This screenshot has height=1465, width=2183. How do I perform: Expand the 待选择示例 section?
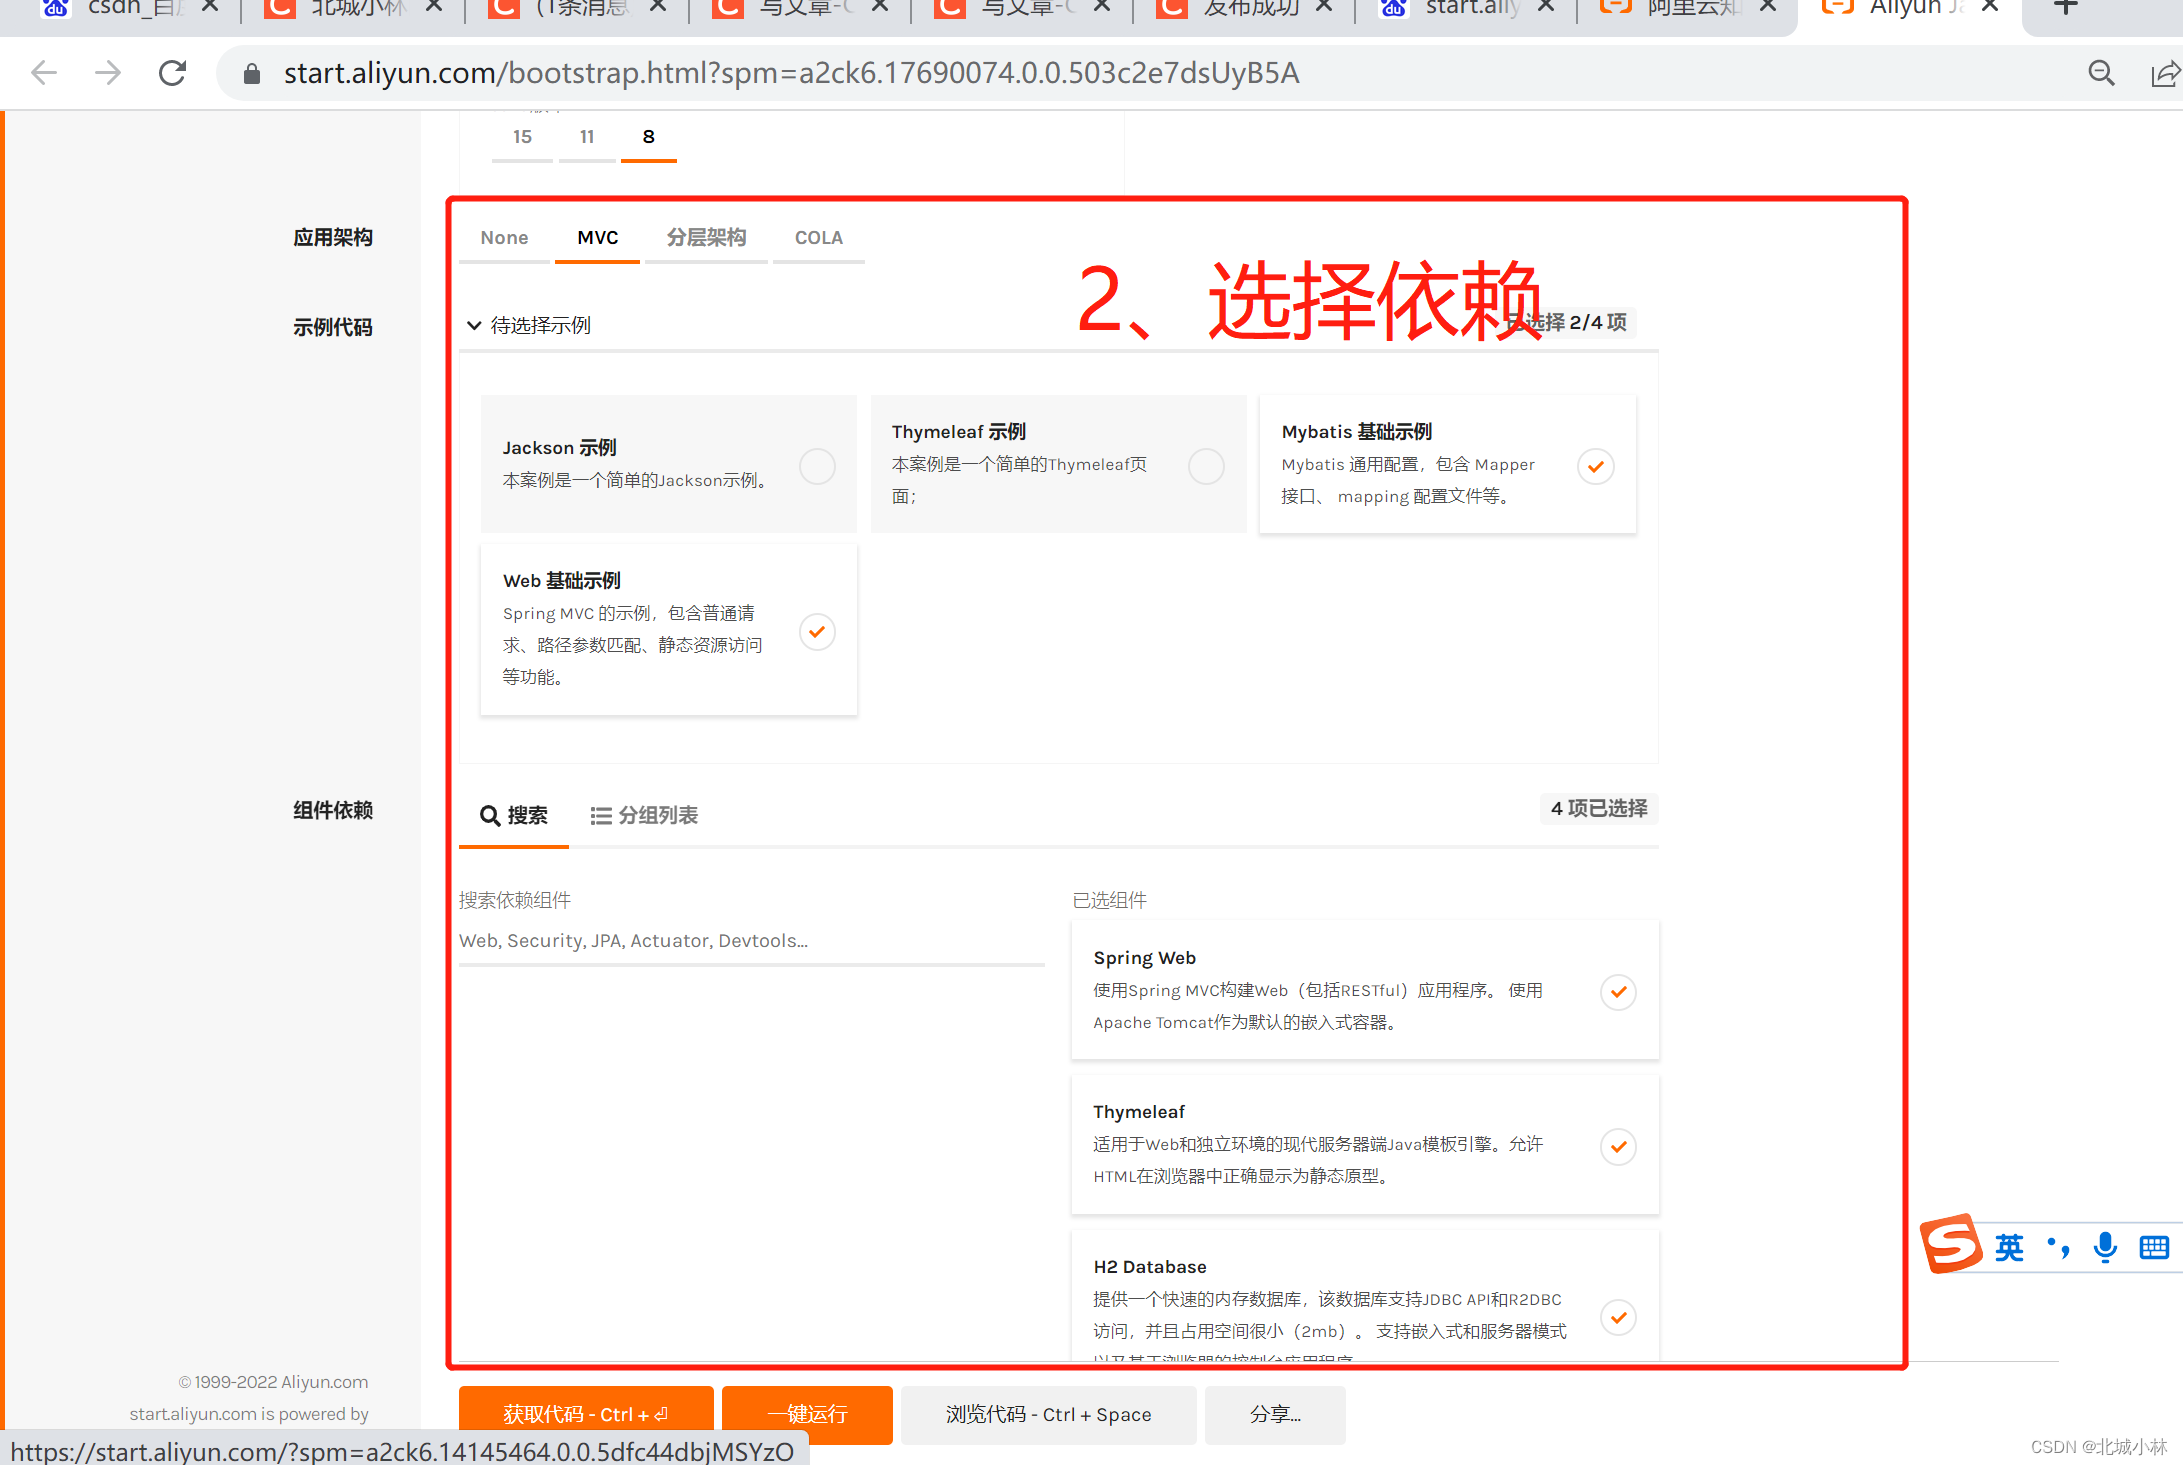click(x=530, y=324)
